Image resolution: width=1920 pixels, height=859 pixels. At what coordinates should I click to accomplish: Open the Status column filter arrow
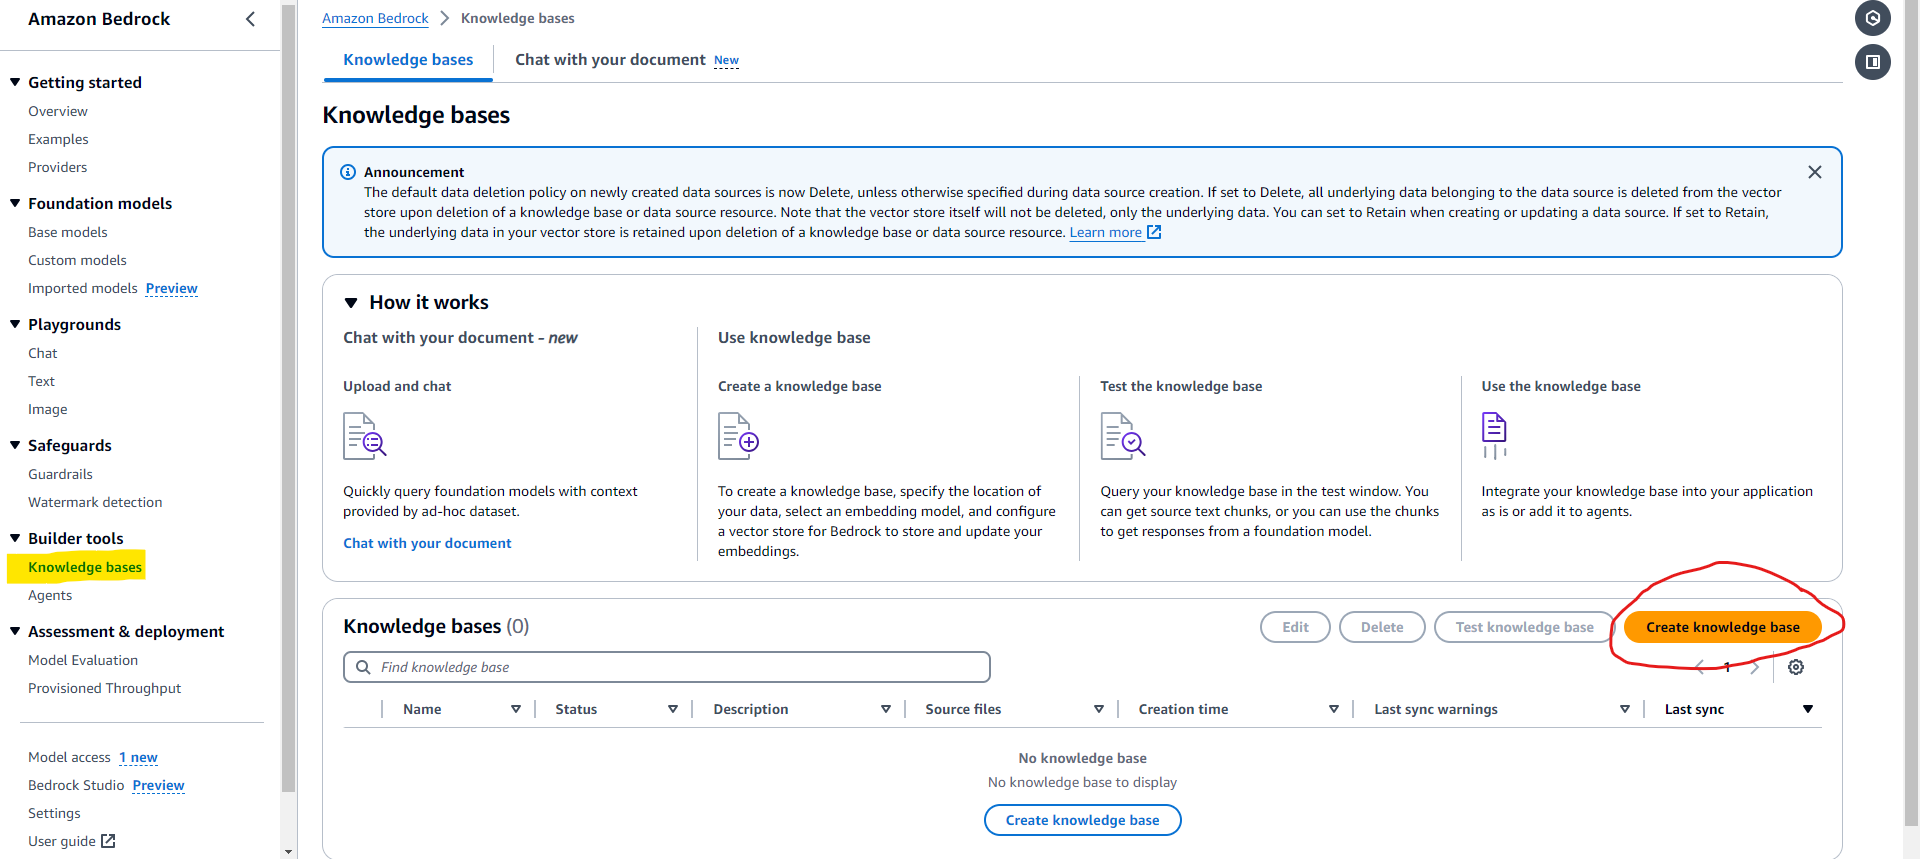[x=673, y=709]
